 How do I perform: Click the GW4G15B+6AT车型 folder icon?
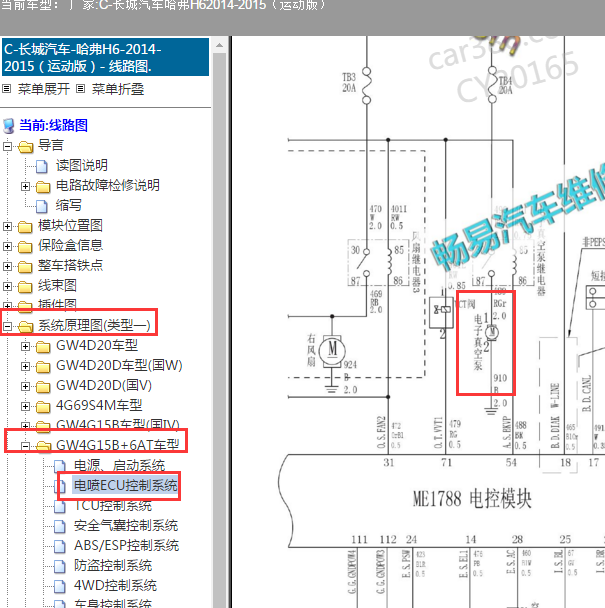click(43, 446)
